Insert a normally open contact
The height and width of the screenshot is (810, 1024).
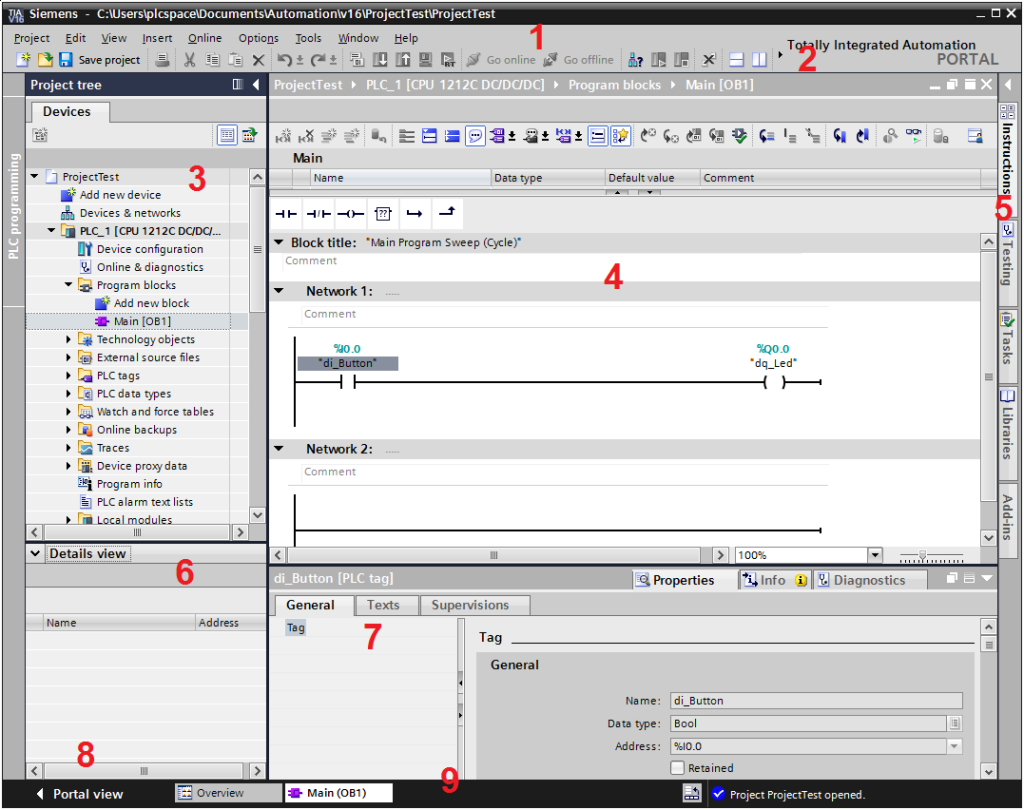(x=287, y=213)
